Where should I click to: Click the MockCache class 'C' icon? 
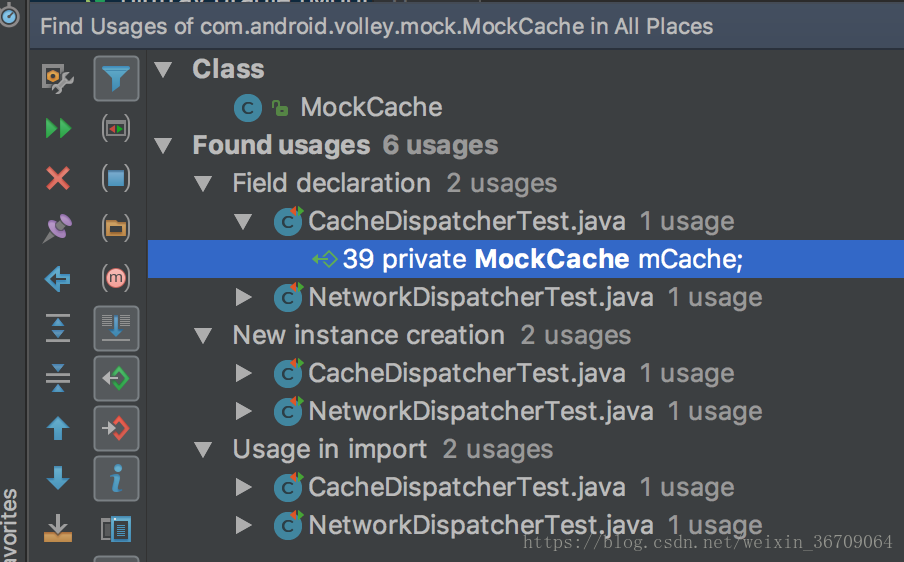point(248,108)
